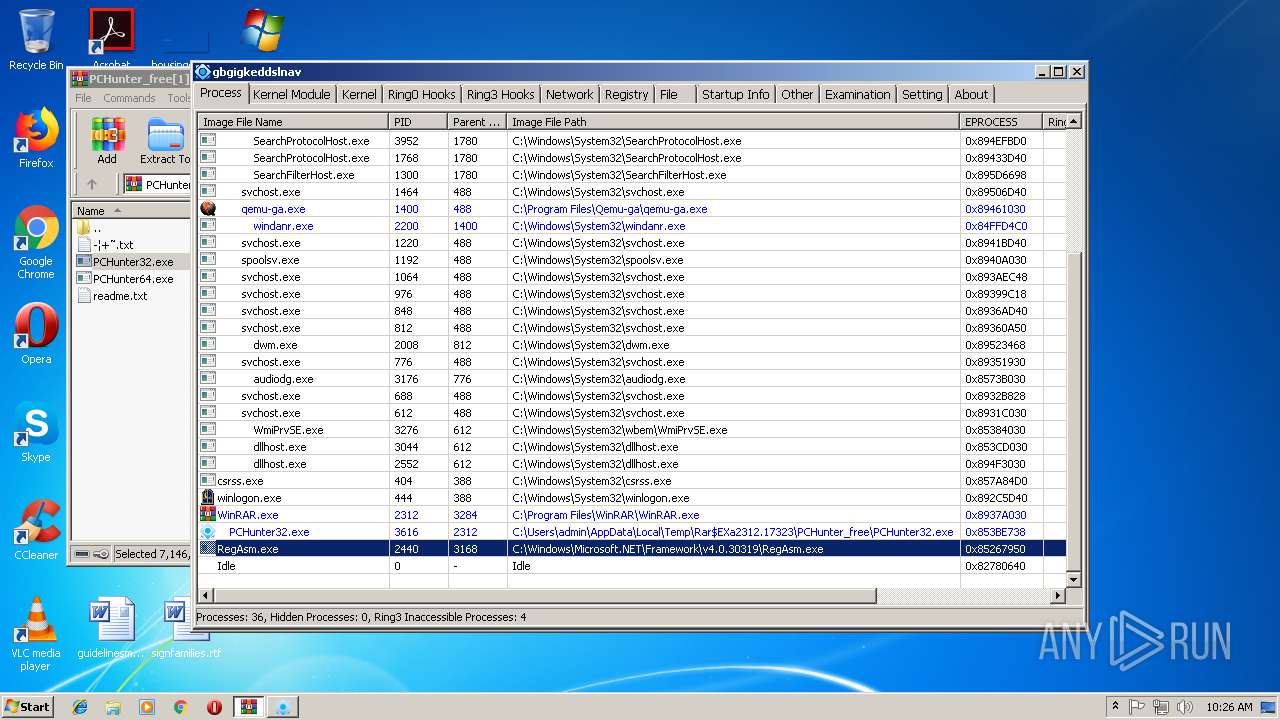
Task: Click the winlogon.exe process icon
Action: pyautogui.click(x=208, y=498)
